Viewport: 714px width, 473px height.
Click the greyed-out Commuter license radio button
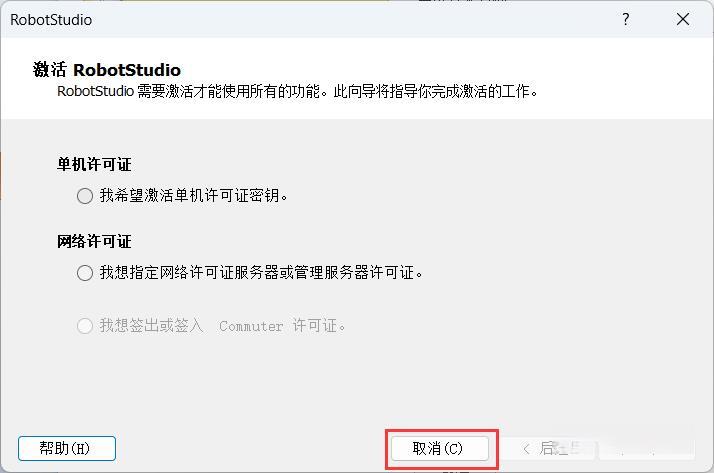click(85, 326)
